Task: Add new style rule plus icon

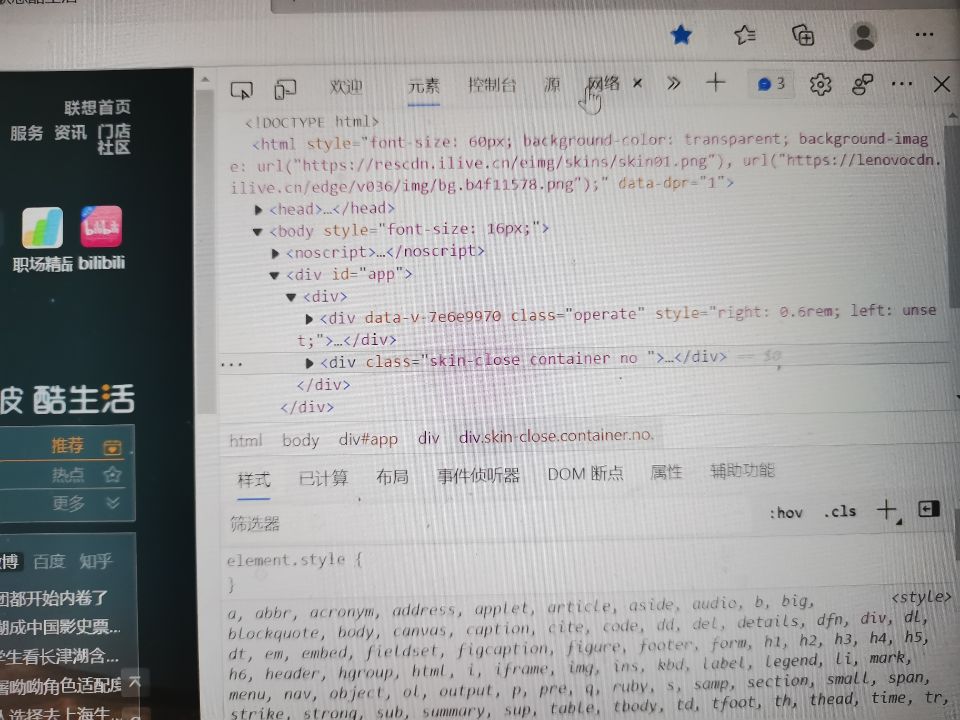Action: [887, 509]
